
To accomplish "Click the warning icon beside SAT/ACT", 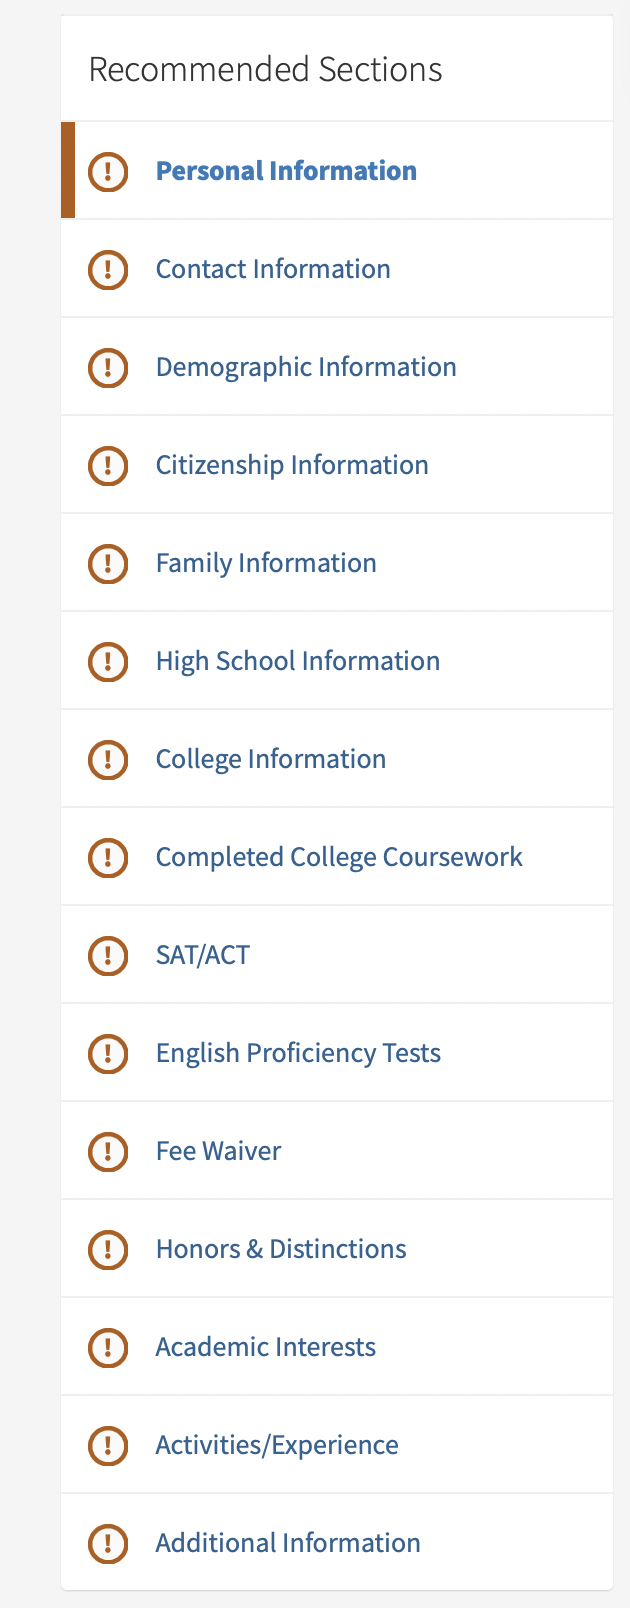I will coord(108,955).
